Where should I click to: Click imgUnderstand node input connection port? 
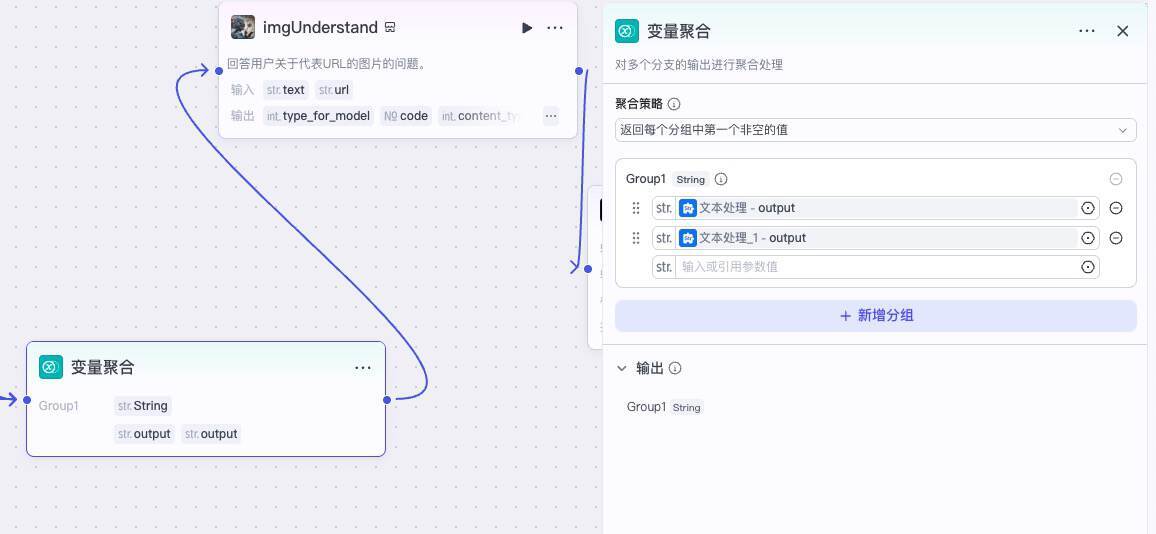click(219, 71)
